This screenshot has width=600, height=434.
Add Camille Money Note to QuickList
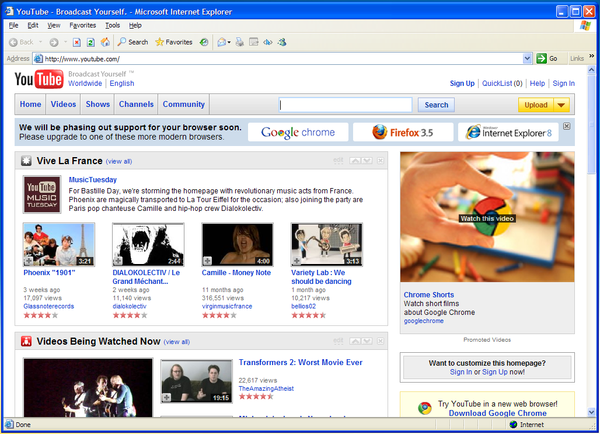(x=207, y=261)
